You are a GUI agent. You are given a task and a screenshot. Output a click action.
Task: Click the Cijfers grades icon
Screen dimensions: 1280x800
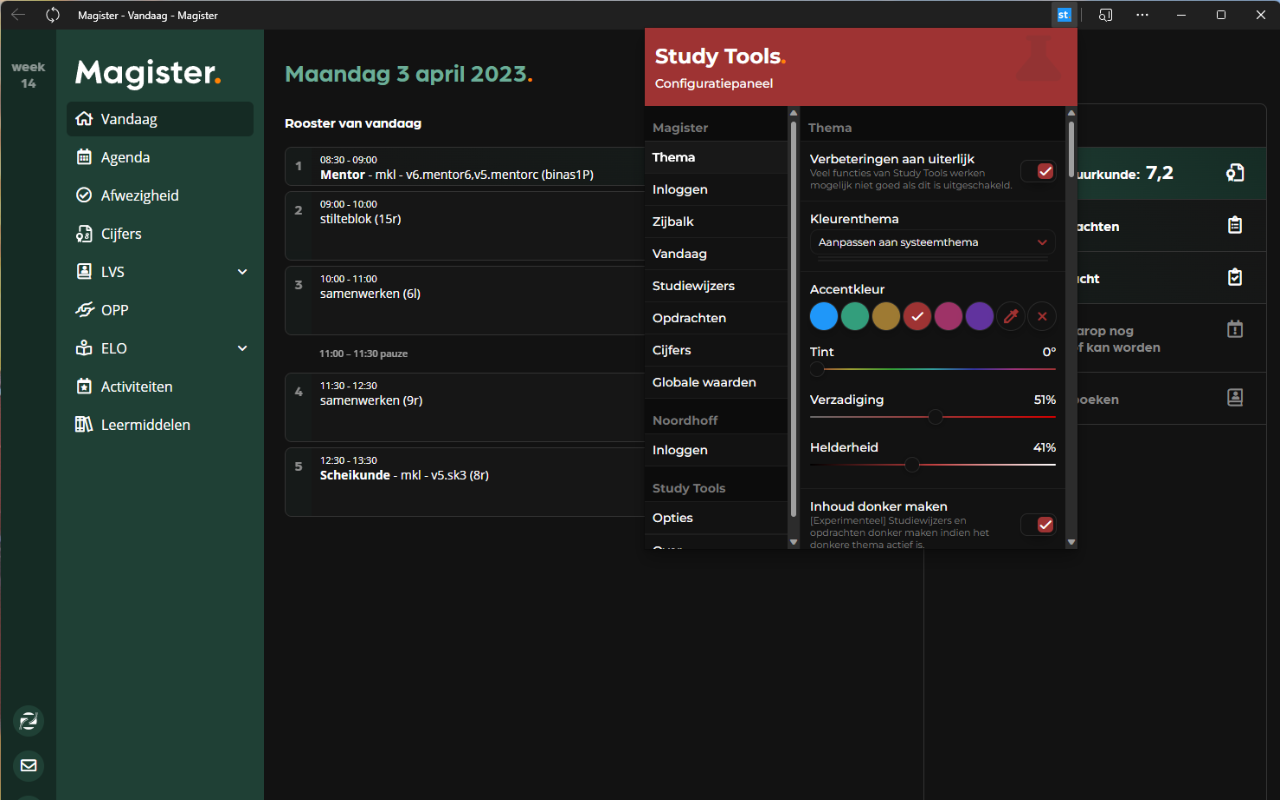coord(85,233)
